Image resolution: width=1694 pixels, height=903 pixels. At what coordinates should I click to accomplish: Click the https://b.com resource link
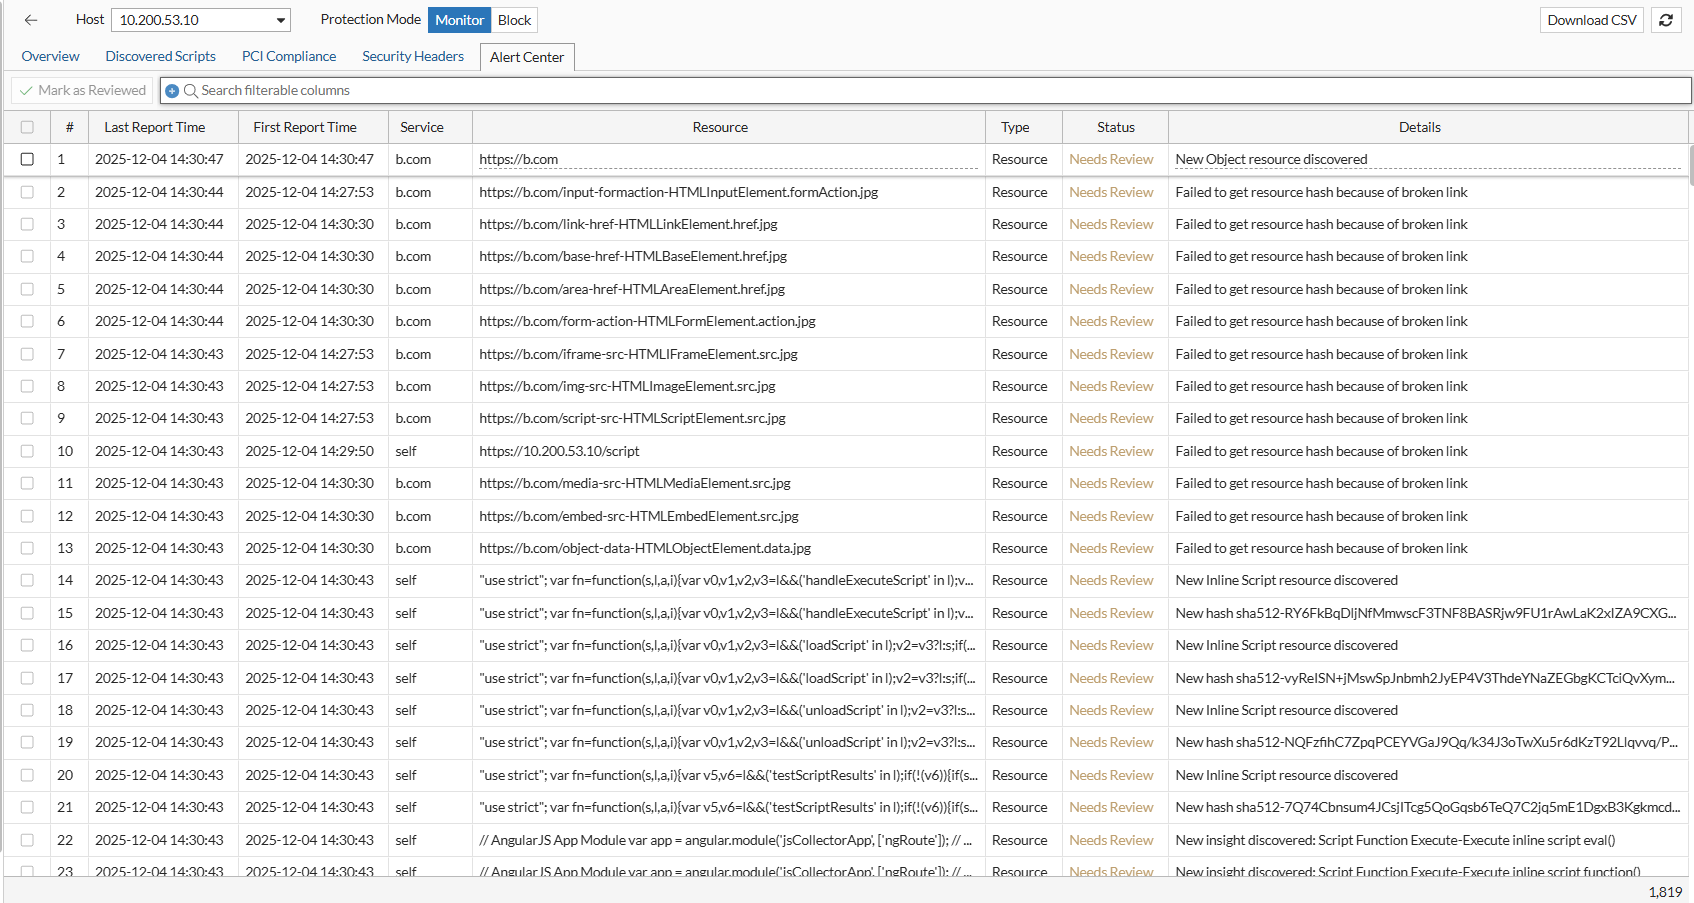(x=519, y=159)
